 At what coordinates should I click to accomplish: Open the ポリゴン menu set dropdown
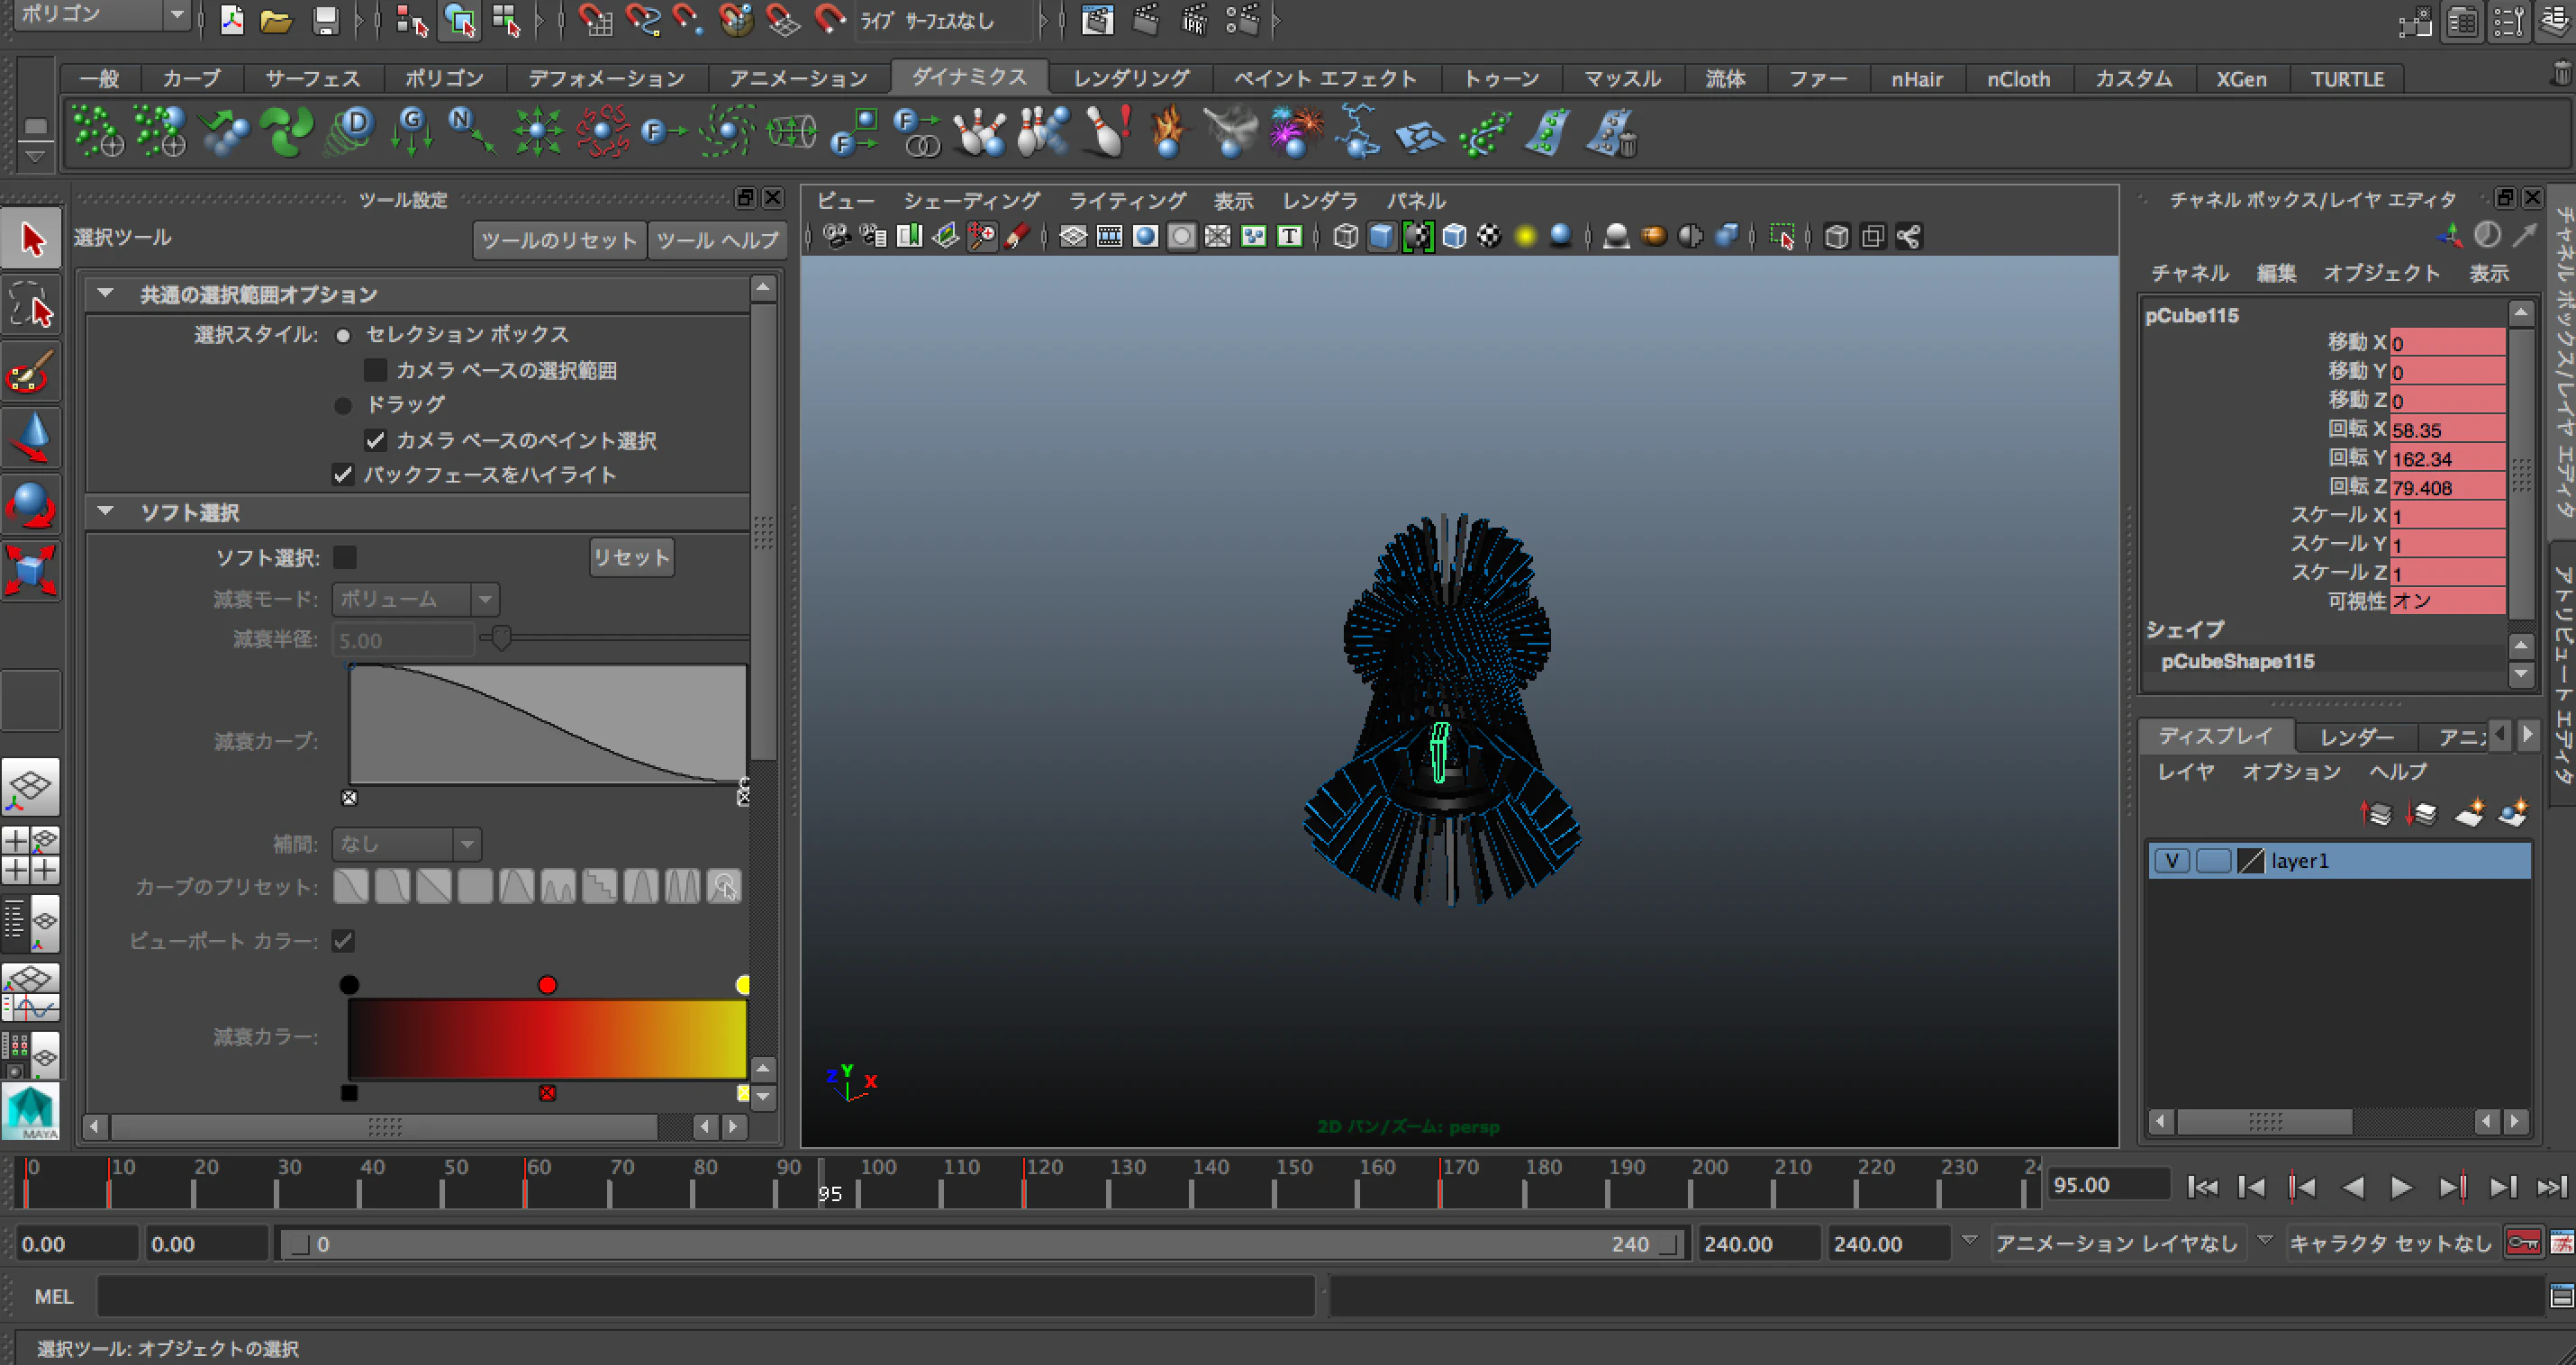tap(101, 14)
